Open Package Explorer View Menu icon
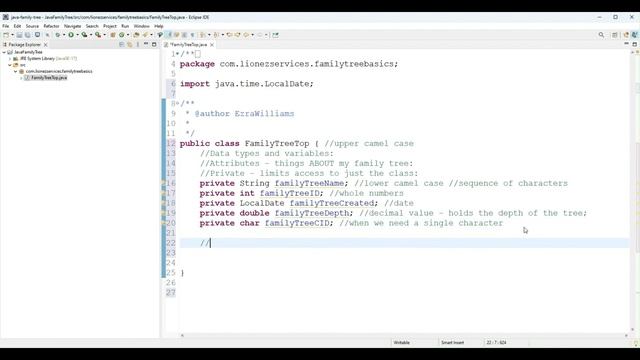 click(x=138, y=44)
